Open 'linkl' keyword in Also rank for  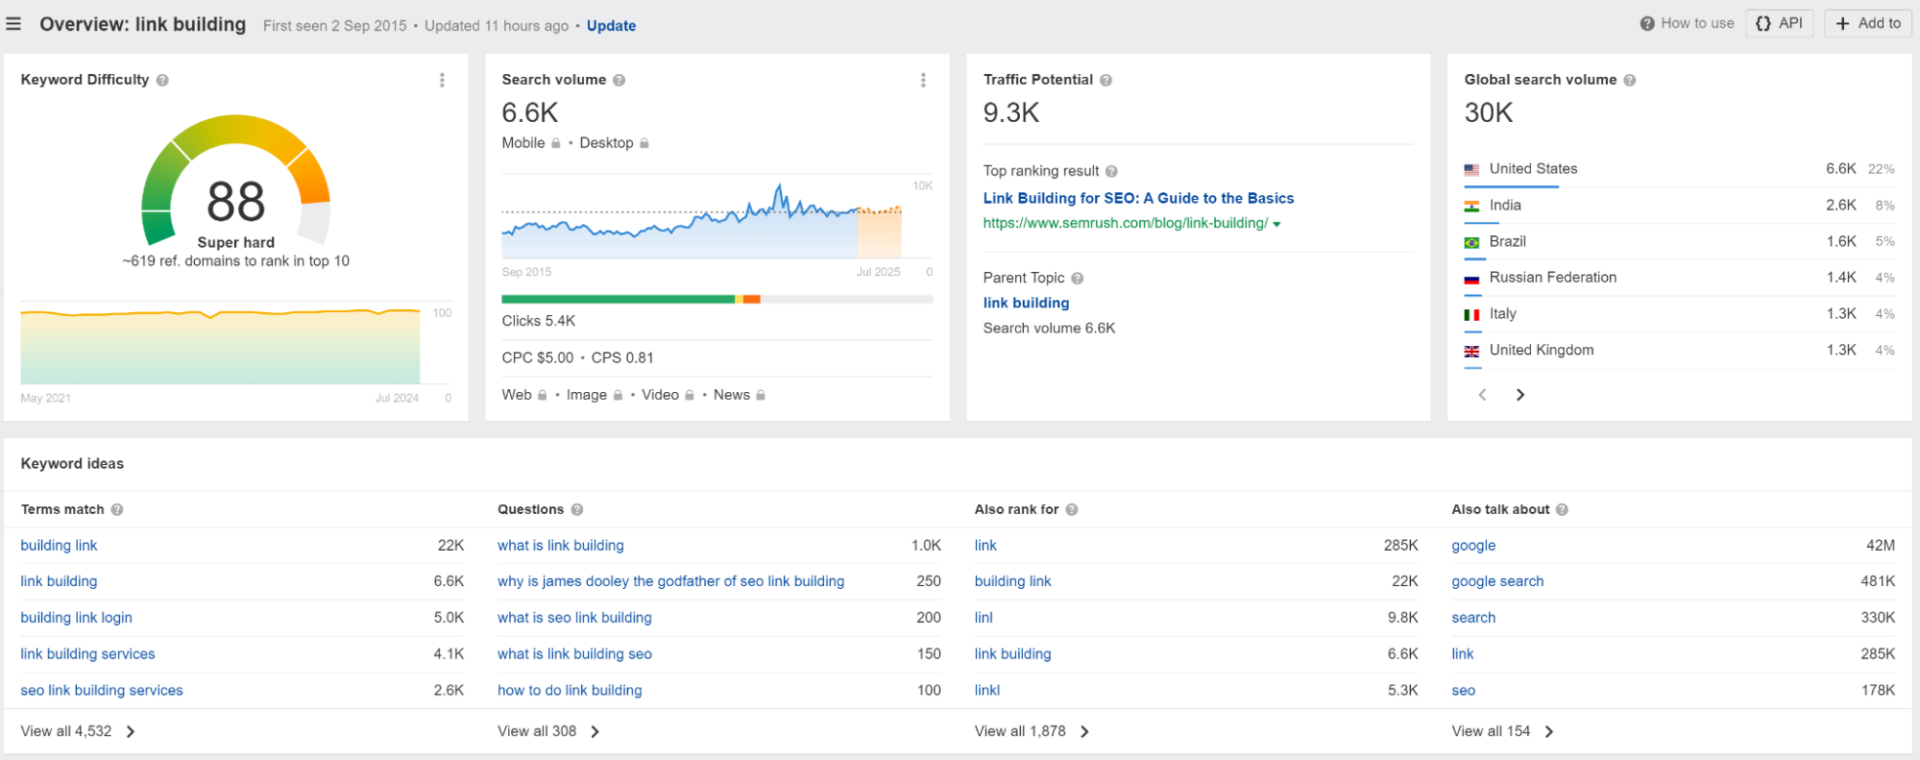987,691
